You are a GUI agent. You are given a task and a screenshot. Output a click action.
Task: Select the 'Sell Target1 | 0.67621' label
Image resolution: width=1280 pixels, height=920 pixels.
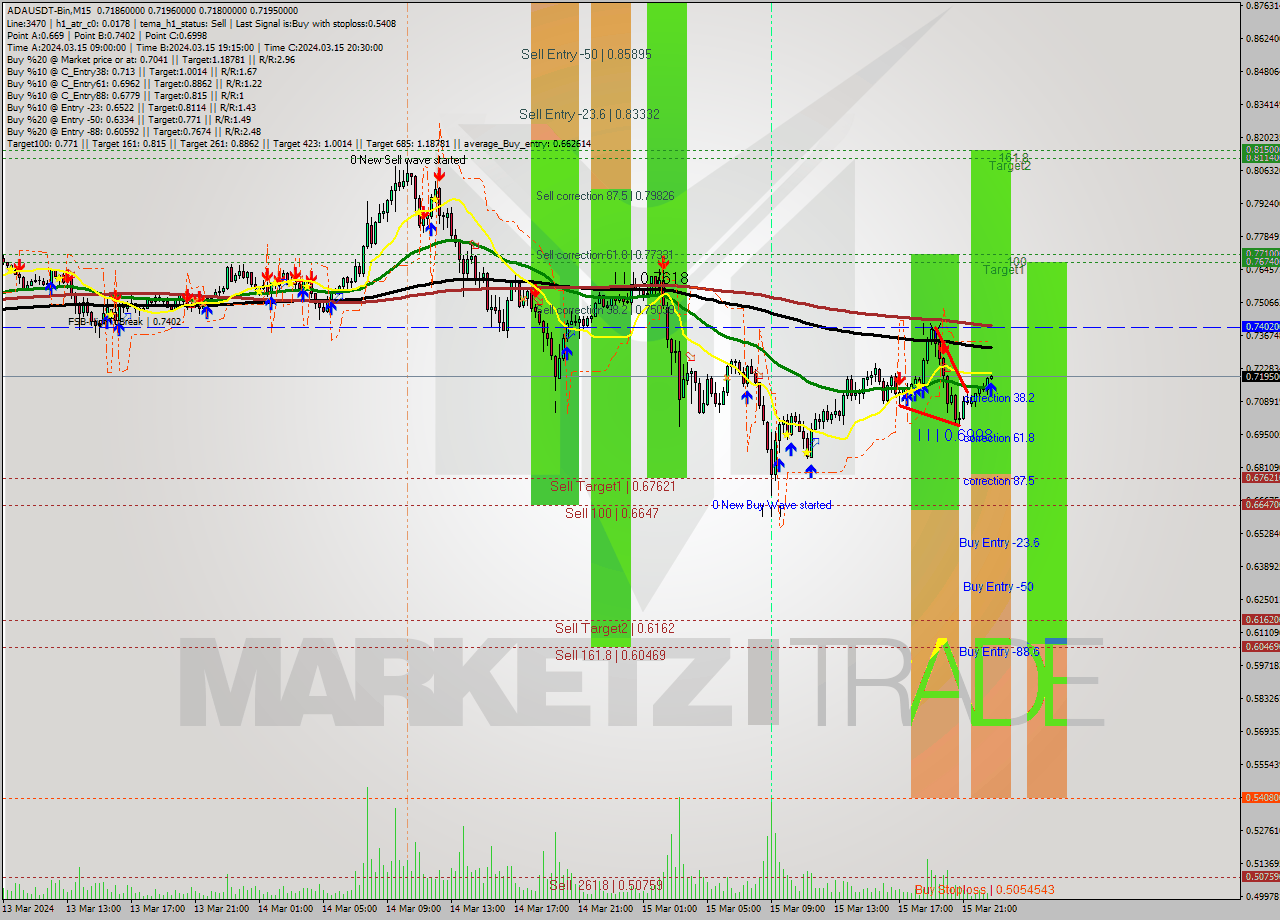613,486
